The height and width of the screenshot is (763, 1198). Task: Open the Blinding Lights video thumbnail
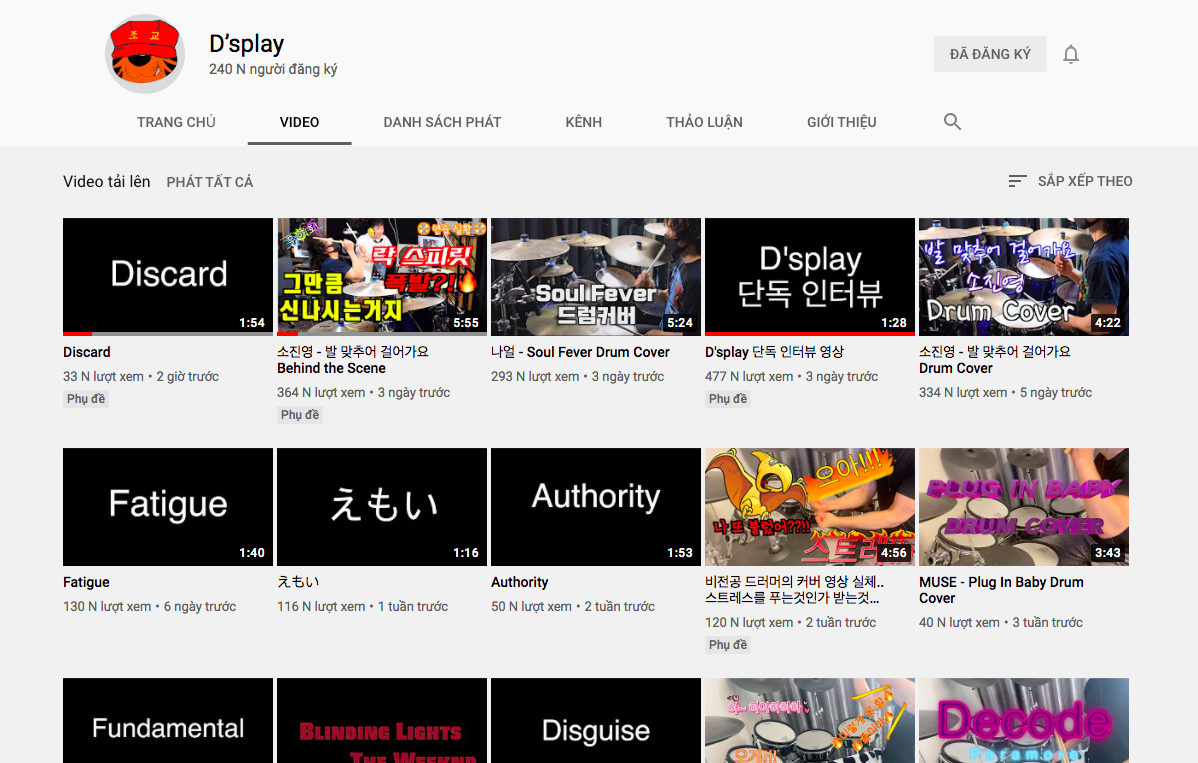click(382, 720)
